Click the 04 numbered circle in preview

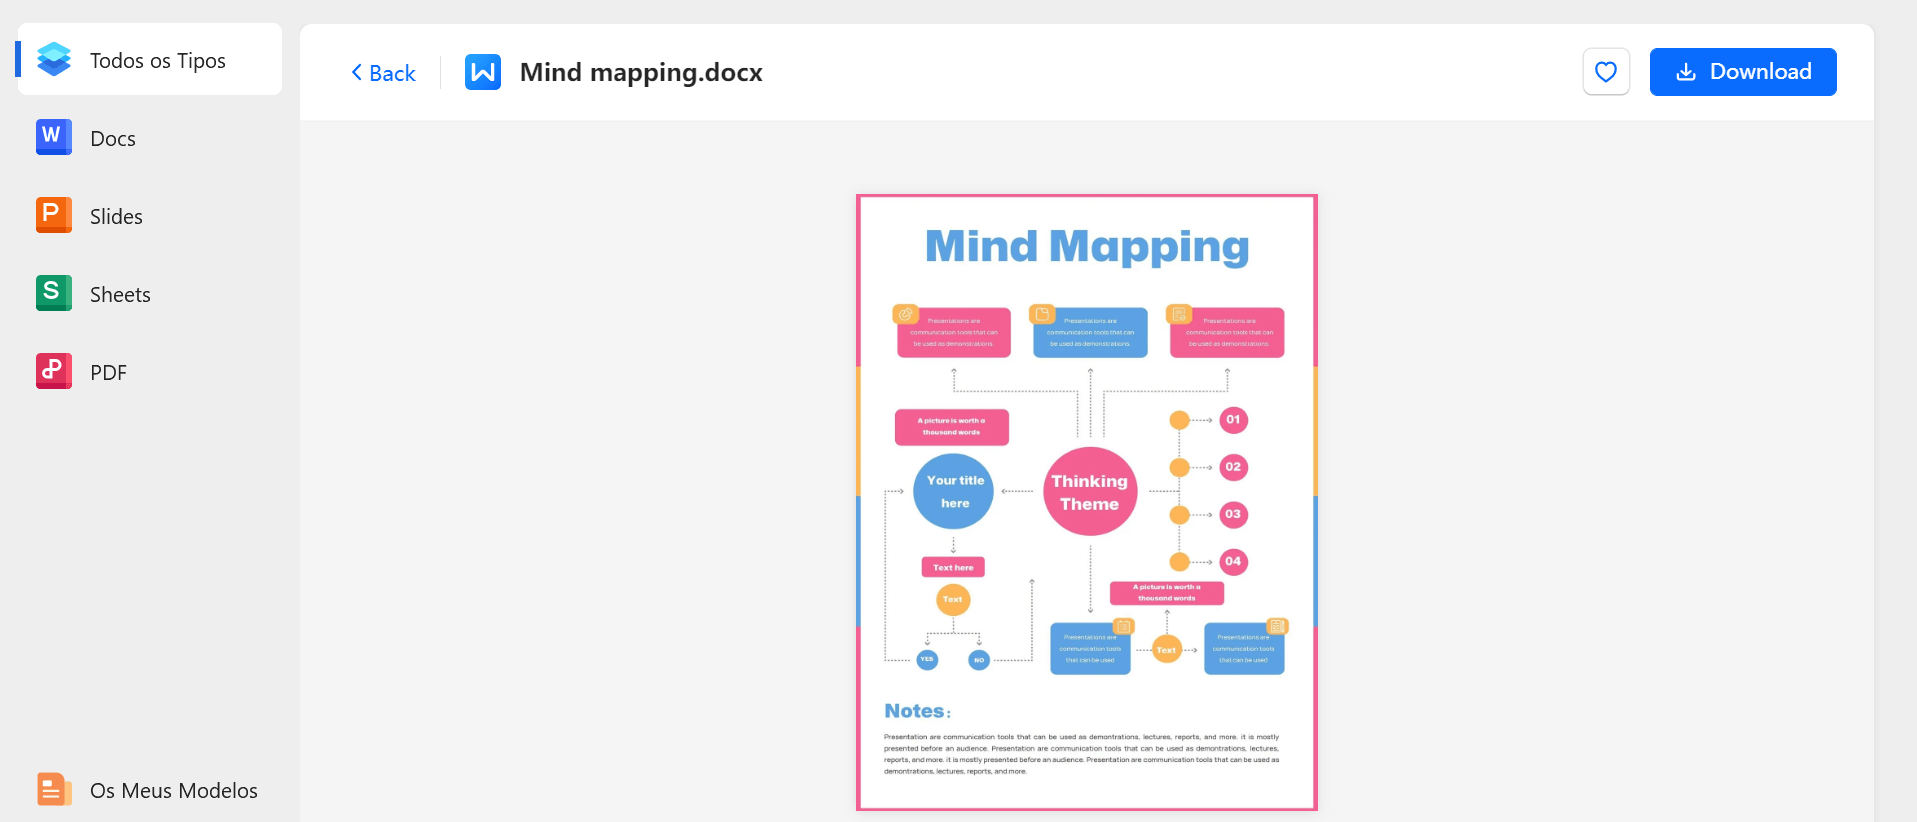(1233, 561)
